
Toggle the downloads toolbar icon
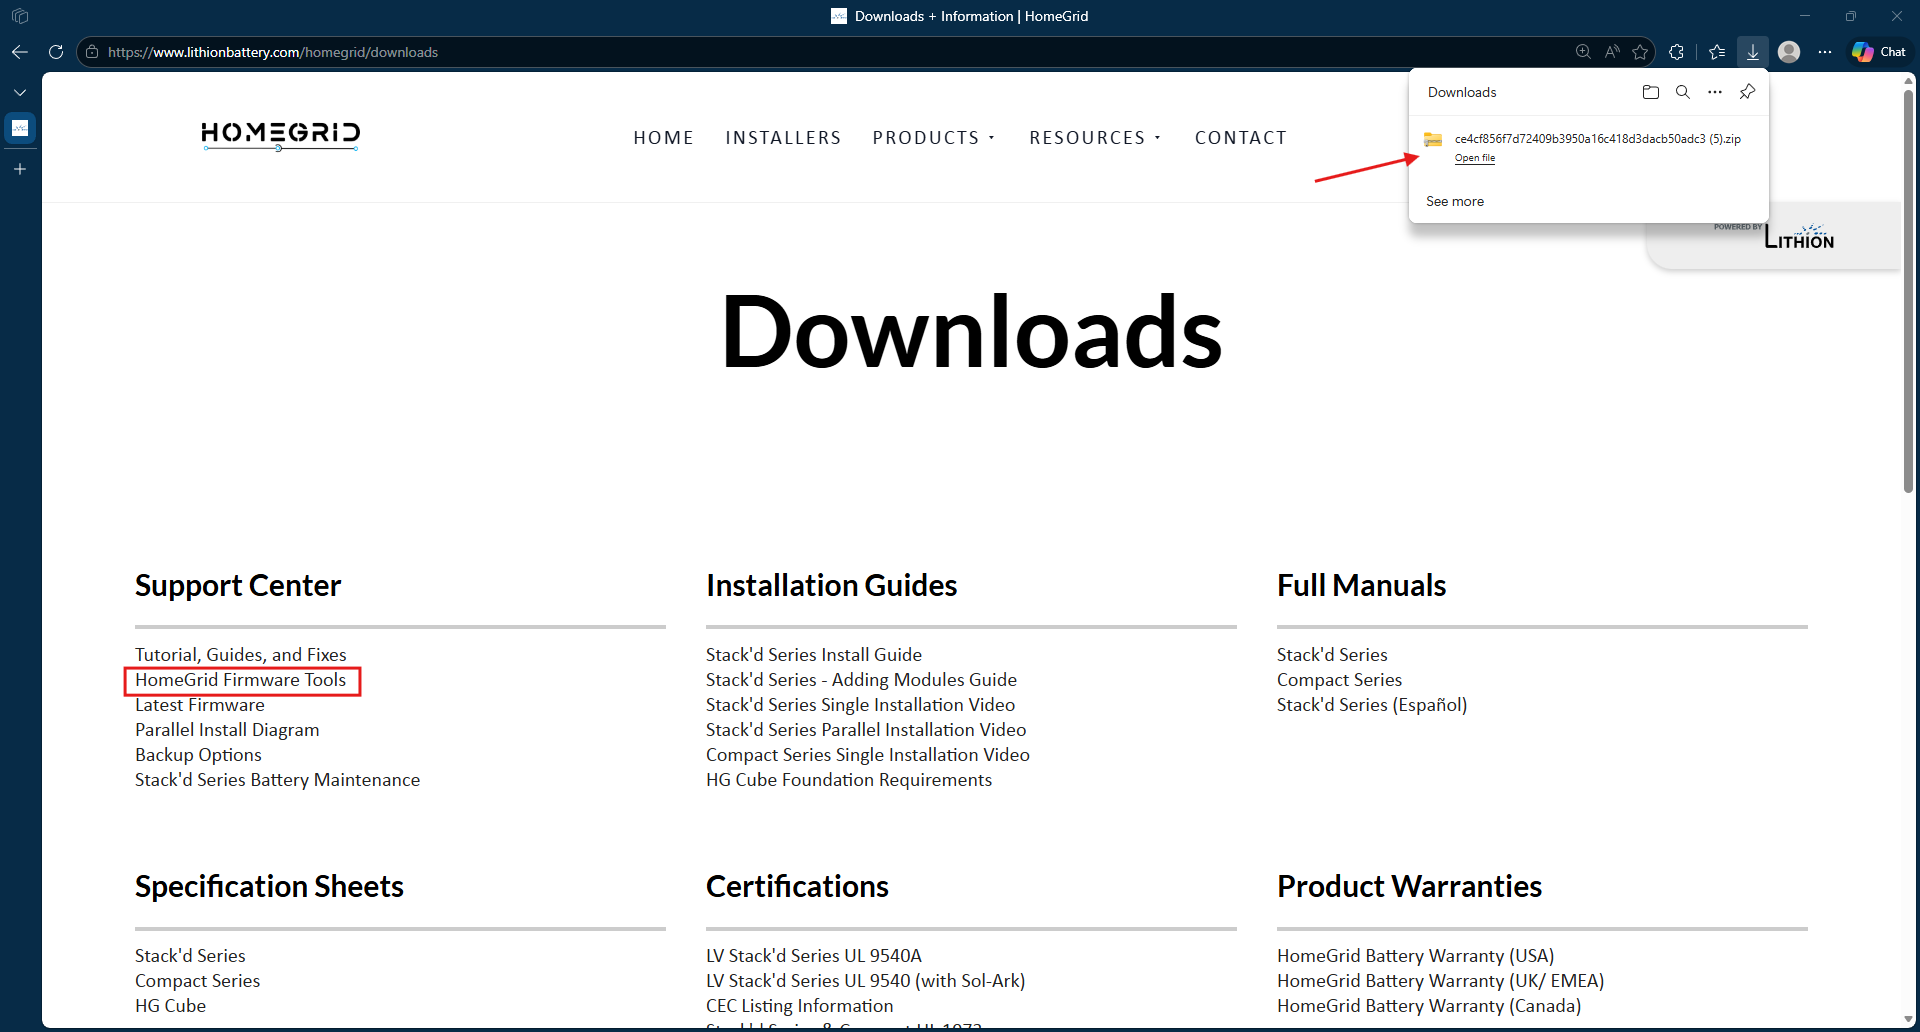click(1753, 52)
